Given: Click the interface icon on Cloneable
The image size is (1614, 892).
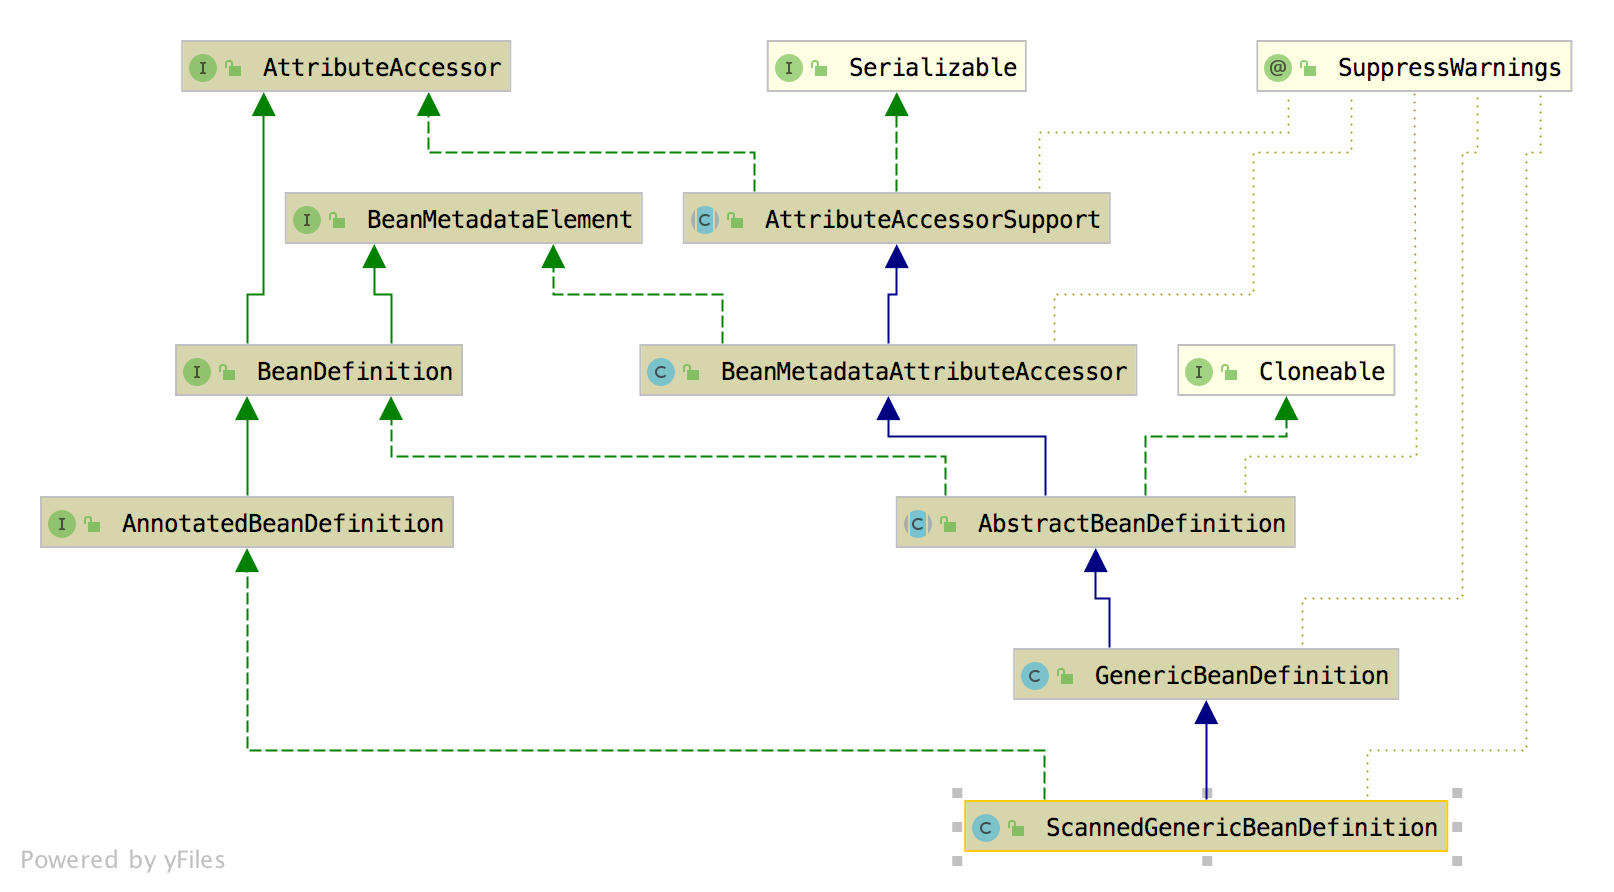Looking at the screenshot, I should [x=1199, y=372].
